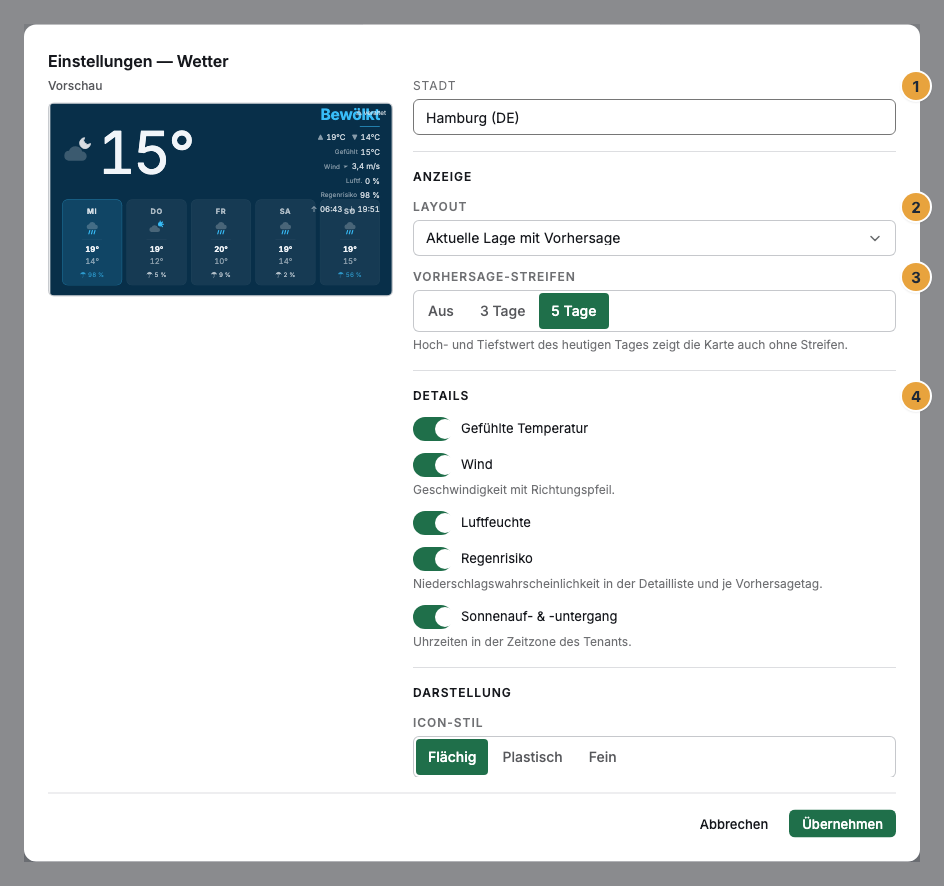Click the Layout dropdown chevron arrow

875,238
